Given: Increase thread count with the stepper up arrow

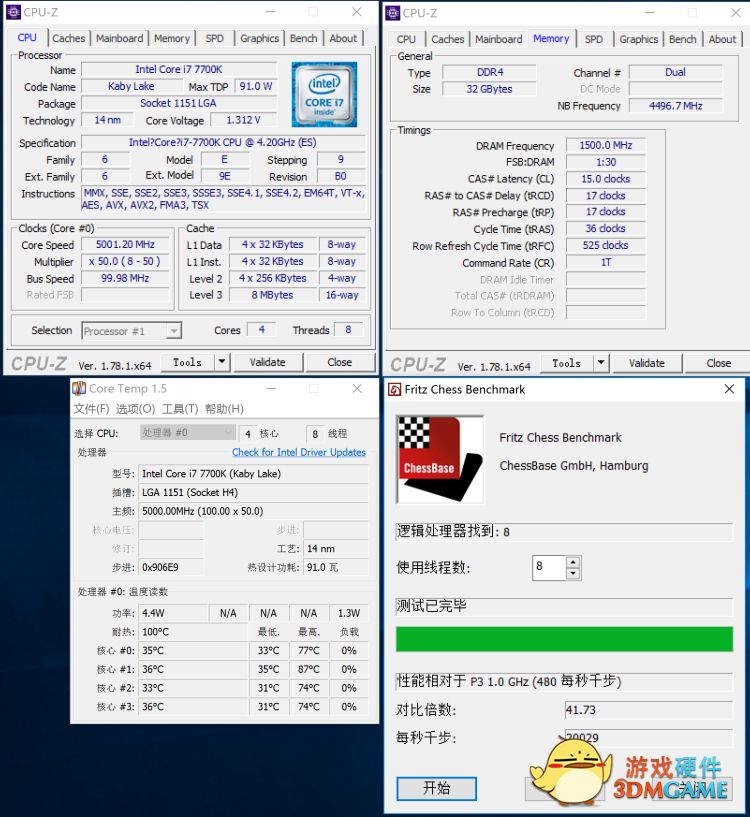Looking at the screenshot, I should click(573, 562).
